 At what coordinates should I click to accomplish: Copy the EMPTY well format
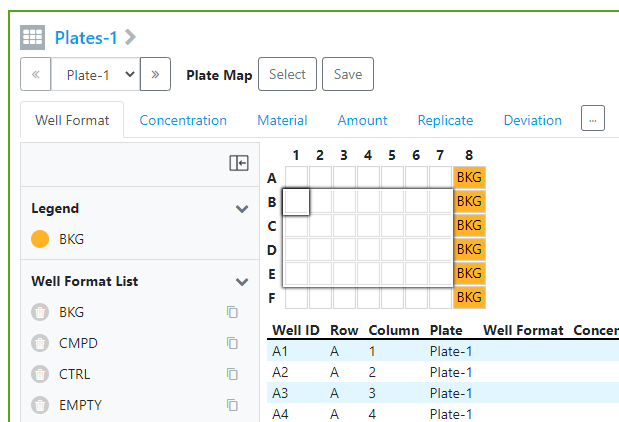[232, 405]
